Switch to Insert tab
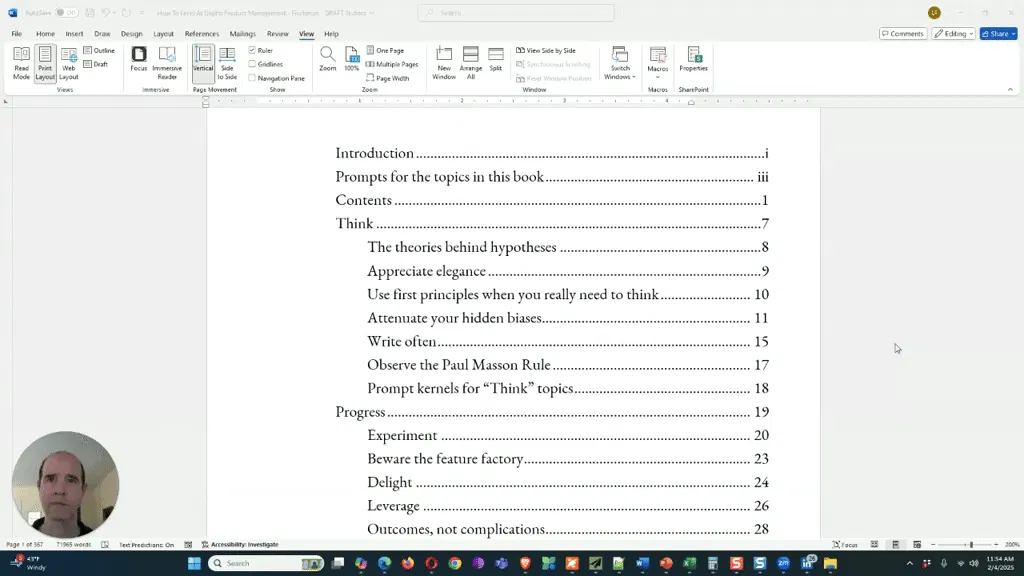Viewport: 1024px width, 576px height. 74,33
